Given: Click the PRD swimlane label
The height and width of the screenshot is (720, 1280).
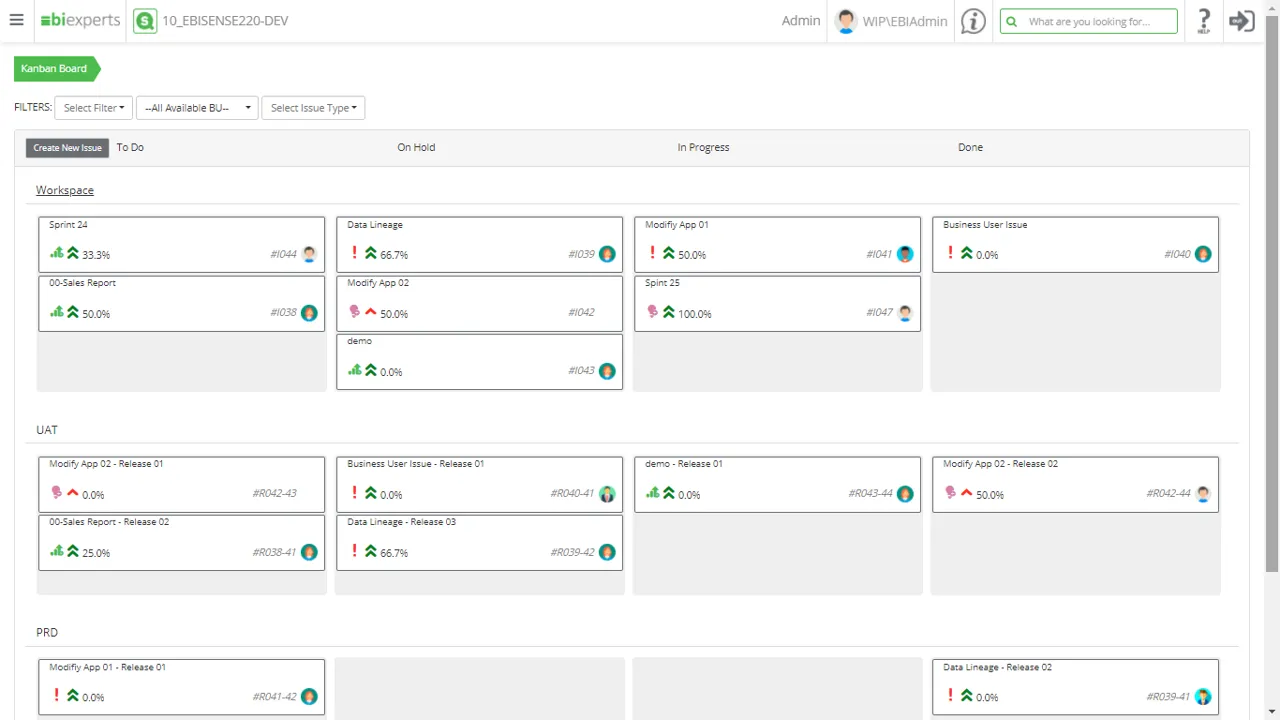Looking at the screenshot, I should pos(47,633).
